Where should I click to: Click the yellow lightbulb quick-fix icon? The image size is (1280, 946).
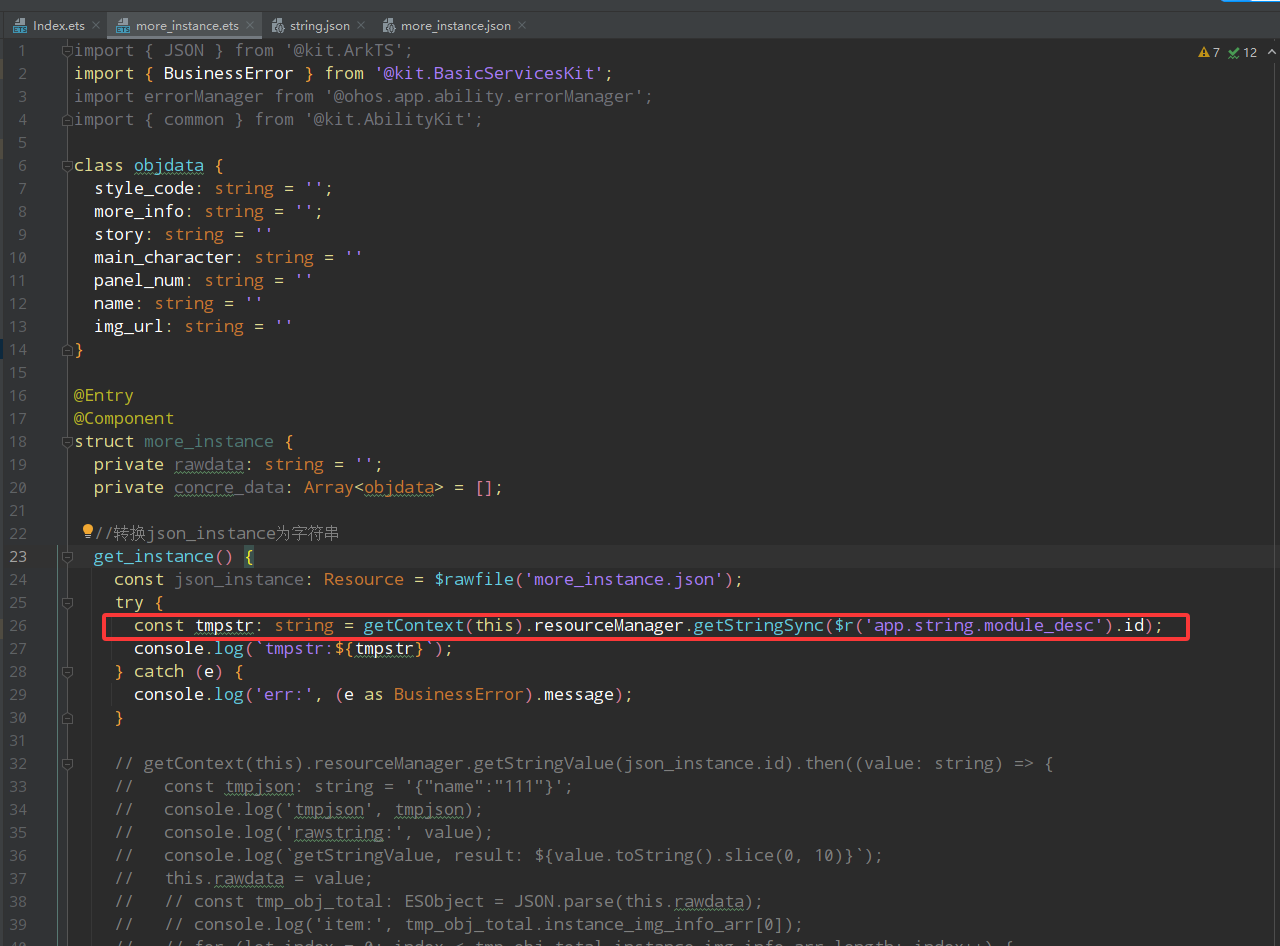(x=87, y=532)
